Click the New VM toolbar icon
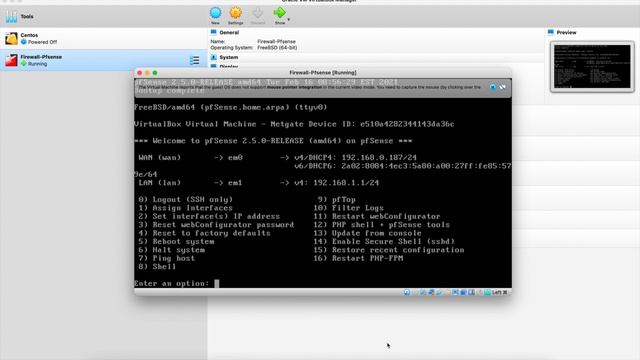Image resolution: width=640 pixels, height=360 pixels. click(216, 13)
